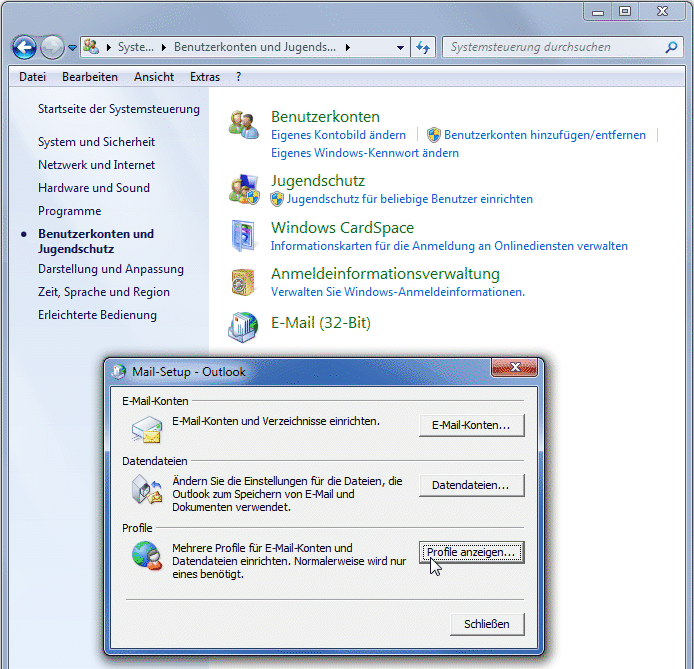694x669 pixels.
Task: Open Zeit, Sprache und Region category
Action: (104, 292)
